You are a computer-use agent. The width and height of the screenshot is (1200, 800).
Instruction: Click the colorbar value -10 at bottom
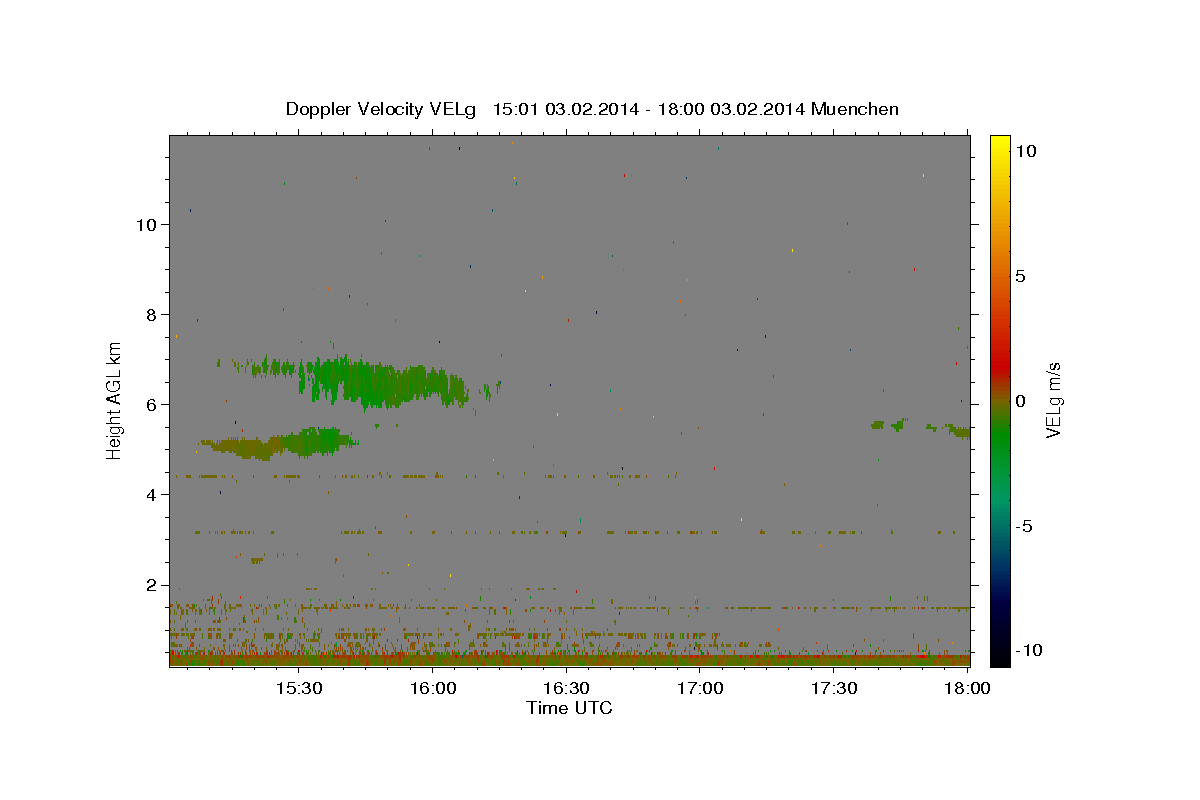pos(1029,651)
